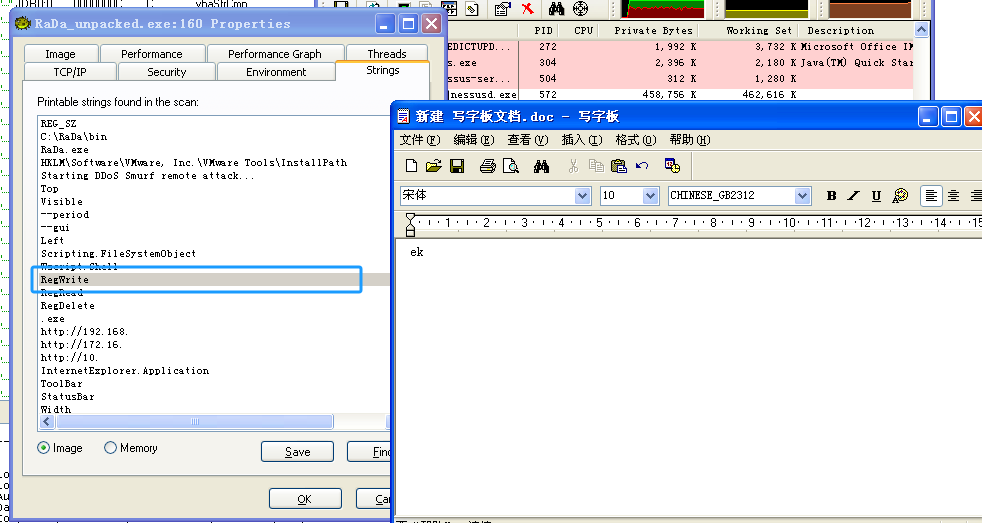Click the strings list horizontal scrollbar thumb

(195, 422)
